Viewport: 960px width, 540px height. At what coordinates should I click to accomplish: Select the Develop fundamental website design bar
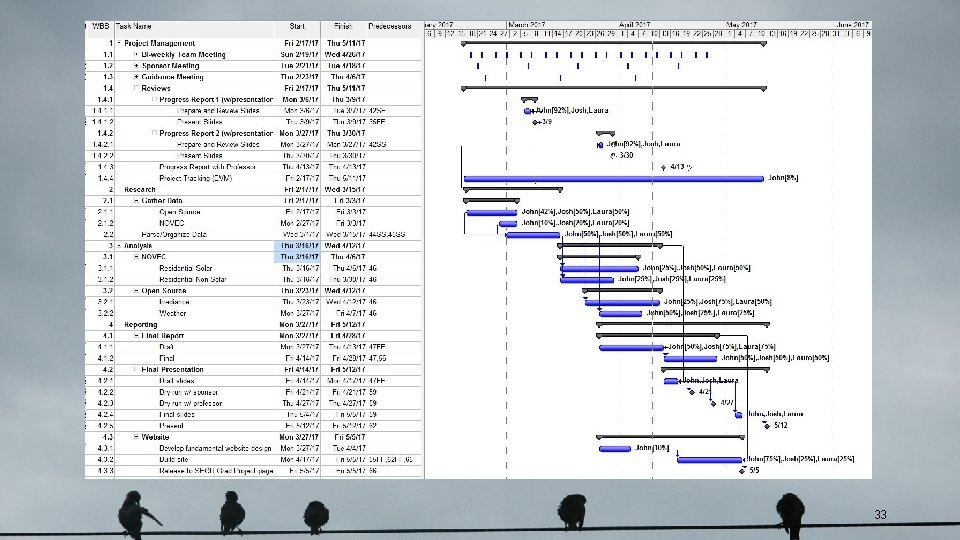coord(615,449)
